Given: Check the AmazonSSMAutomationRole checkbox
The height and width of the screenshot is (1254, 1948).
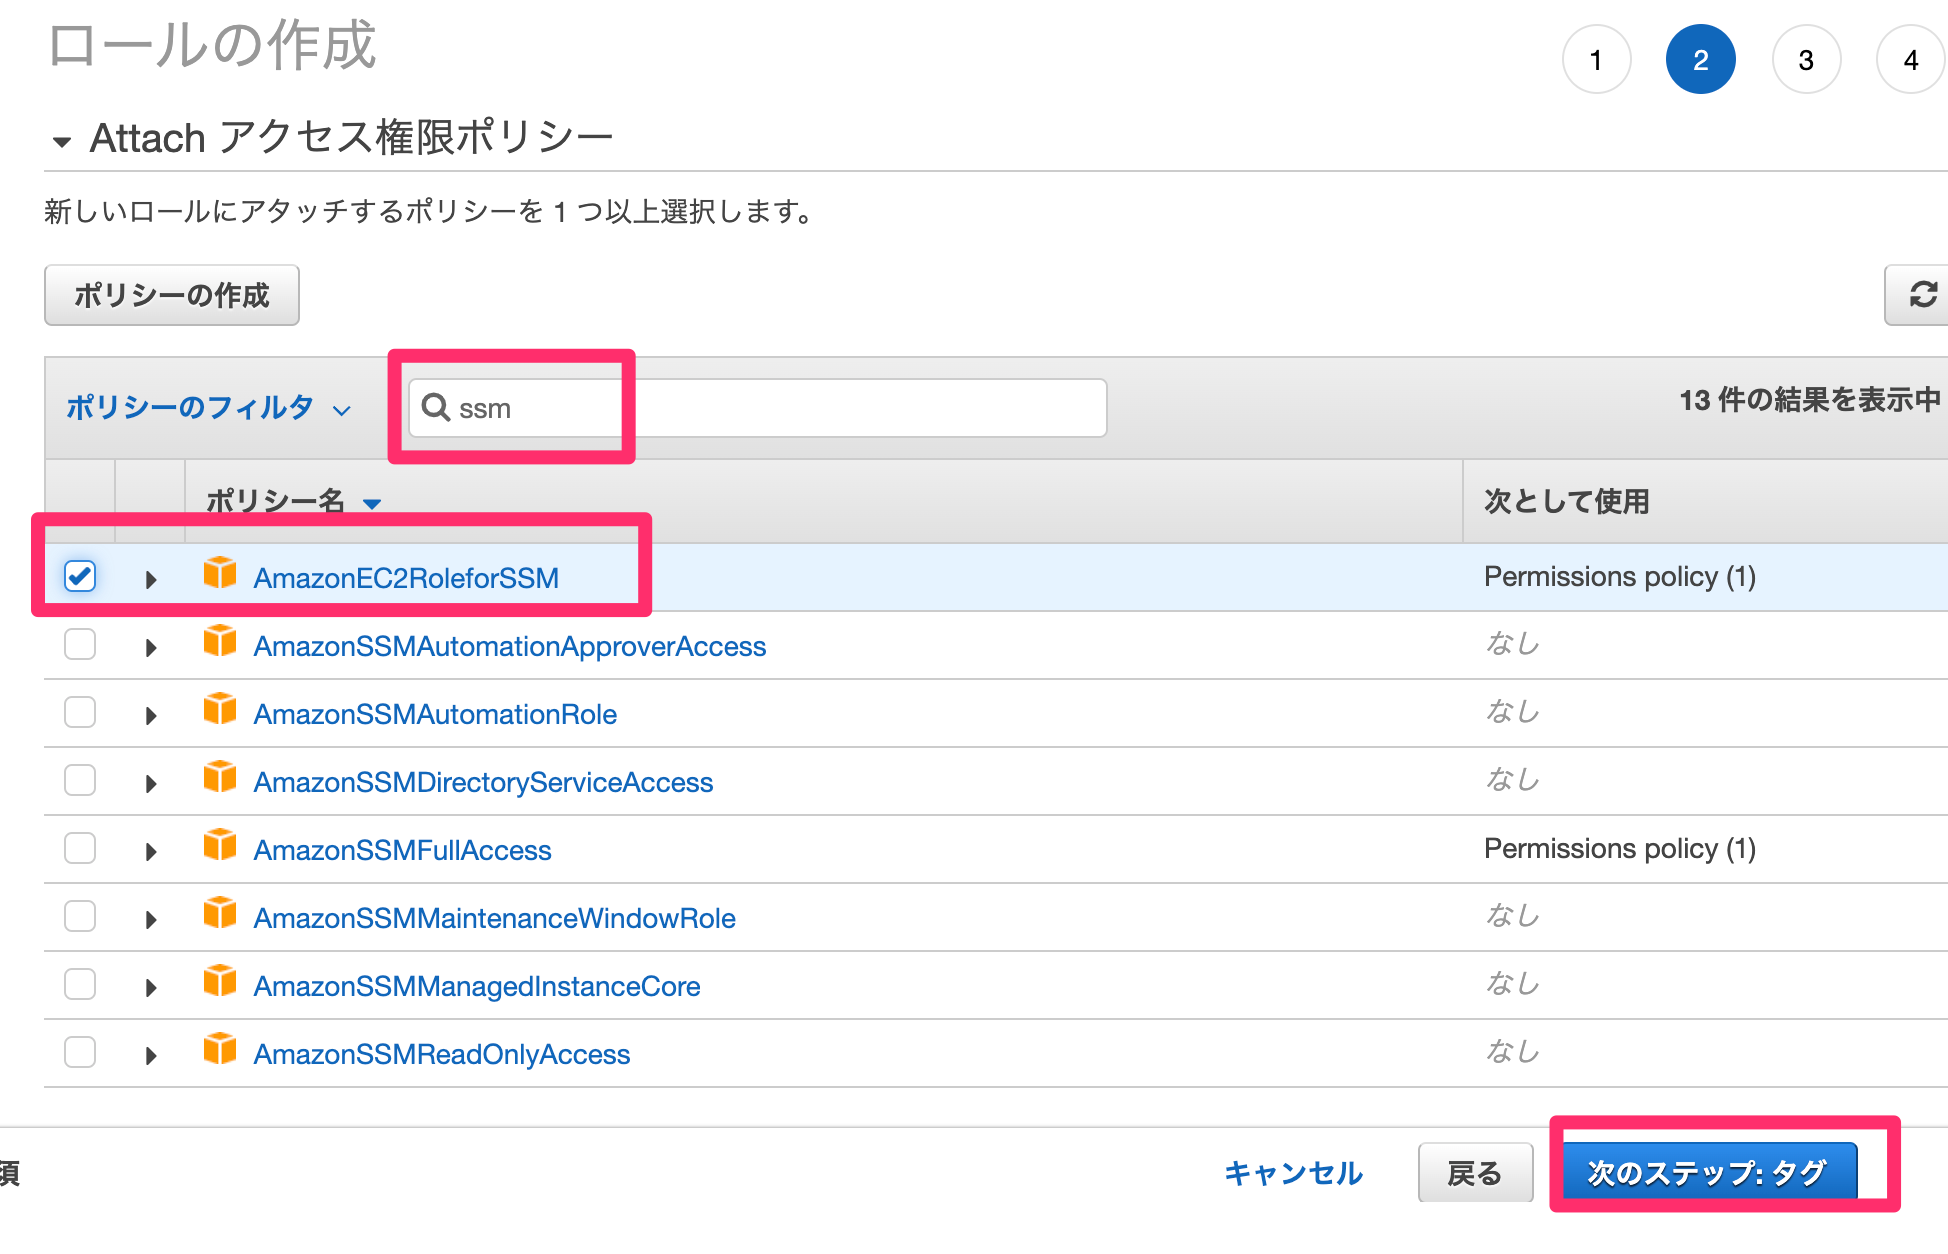Looking at the screenshot, I should tap(80, 712).
